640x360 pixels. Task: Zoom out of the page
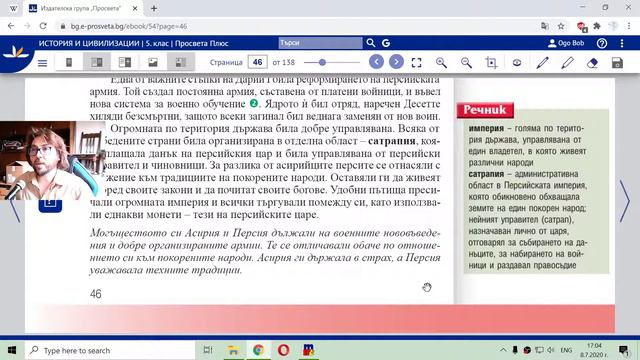466,62
